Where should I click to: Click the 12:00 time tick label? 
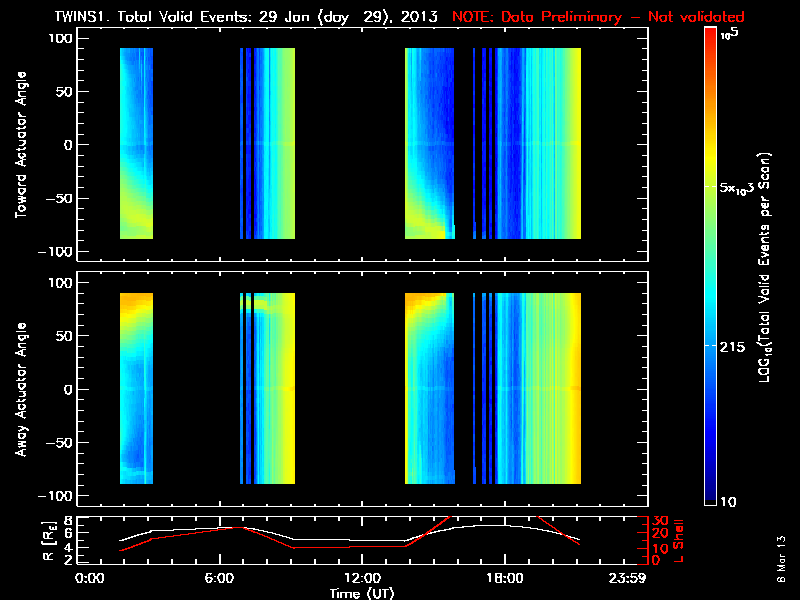tap(361, 578)
